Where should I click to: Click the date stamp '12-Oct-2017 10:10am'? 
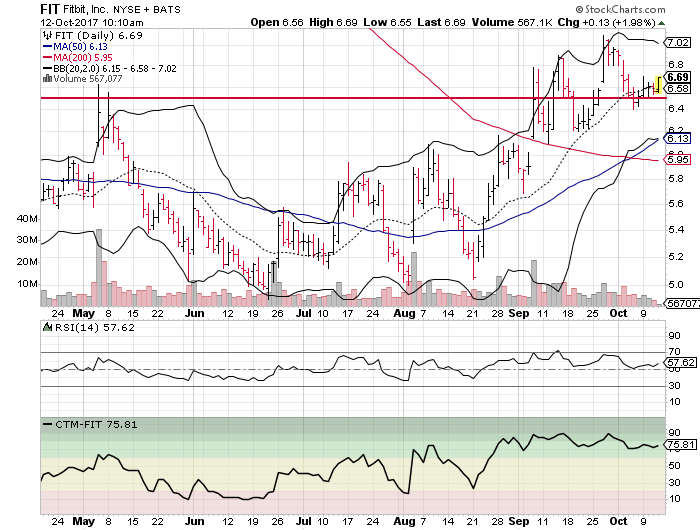pyautogui.click(x=92, y=22)
